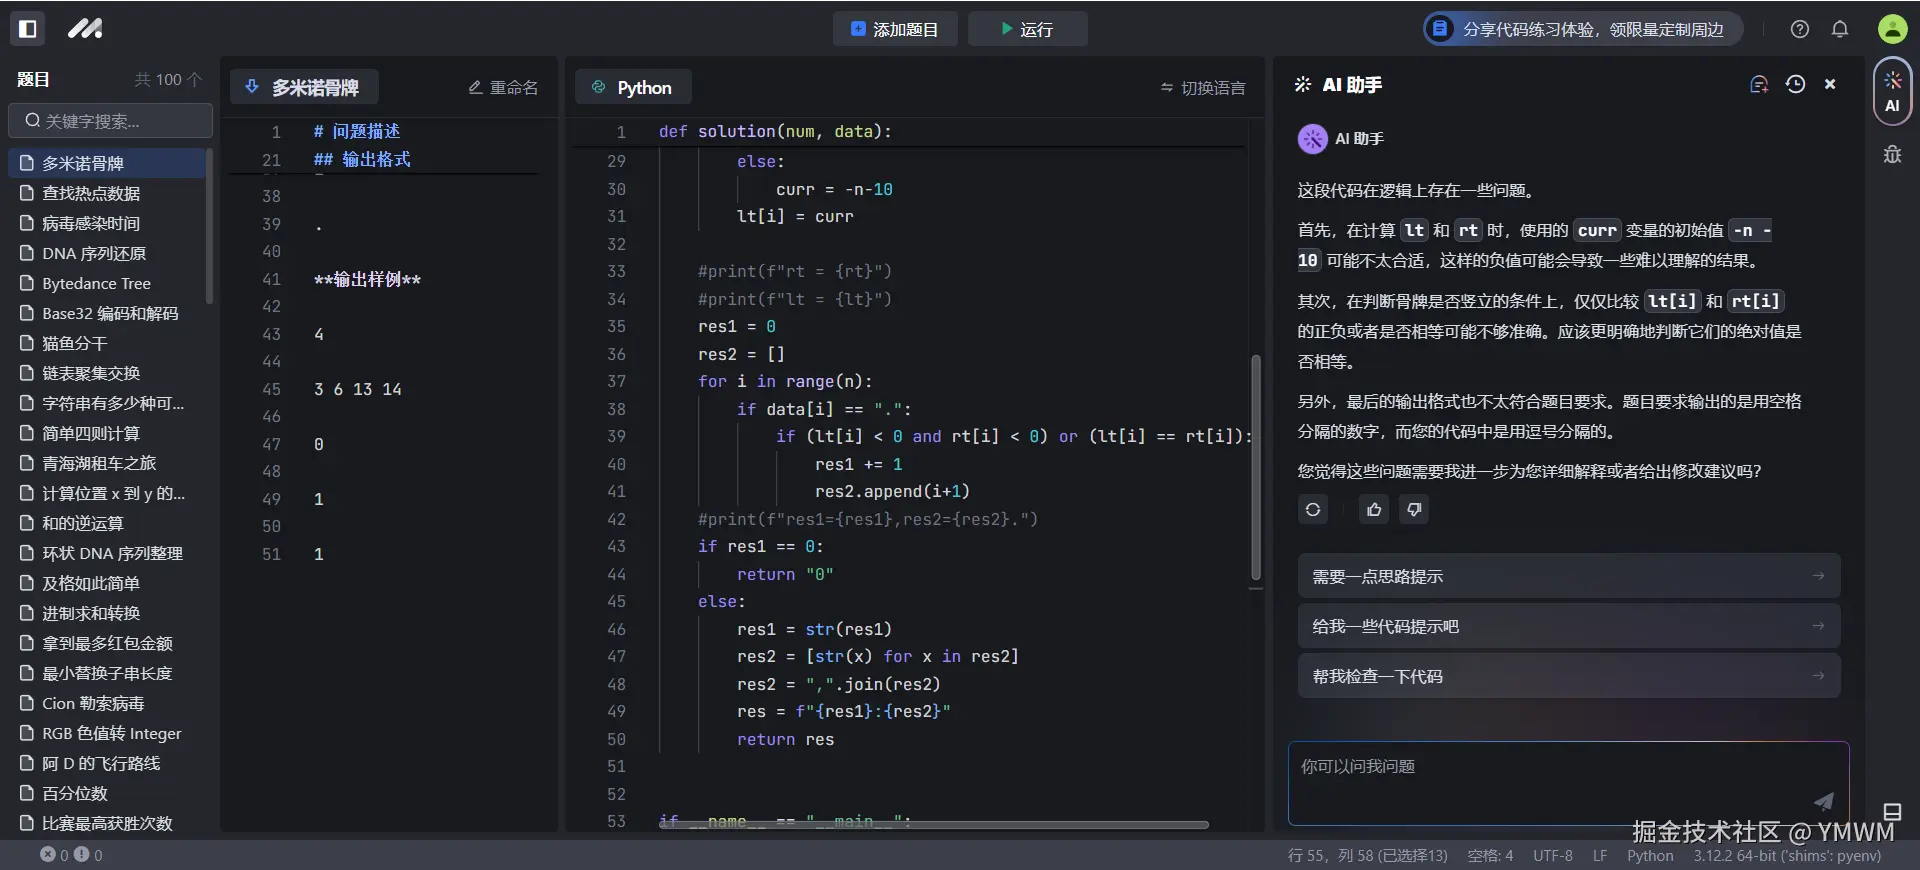Select the 多米诺骨牌 description tab
This screenshot has height=870, width=1920.
click(x=304, y=88)
